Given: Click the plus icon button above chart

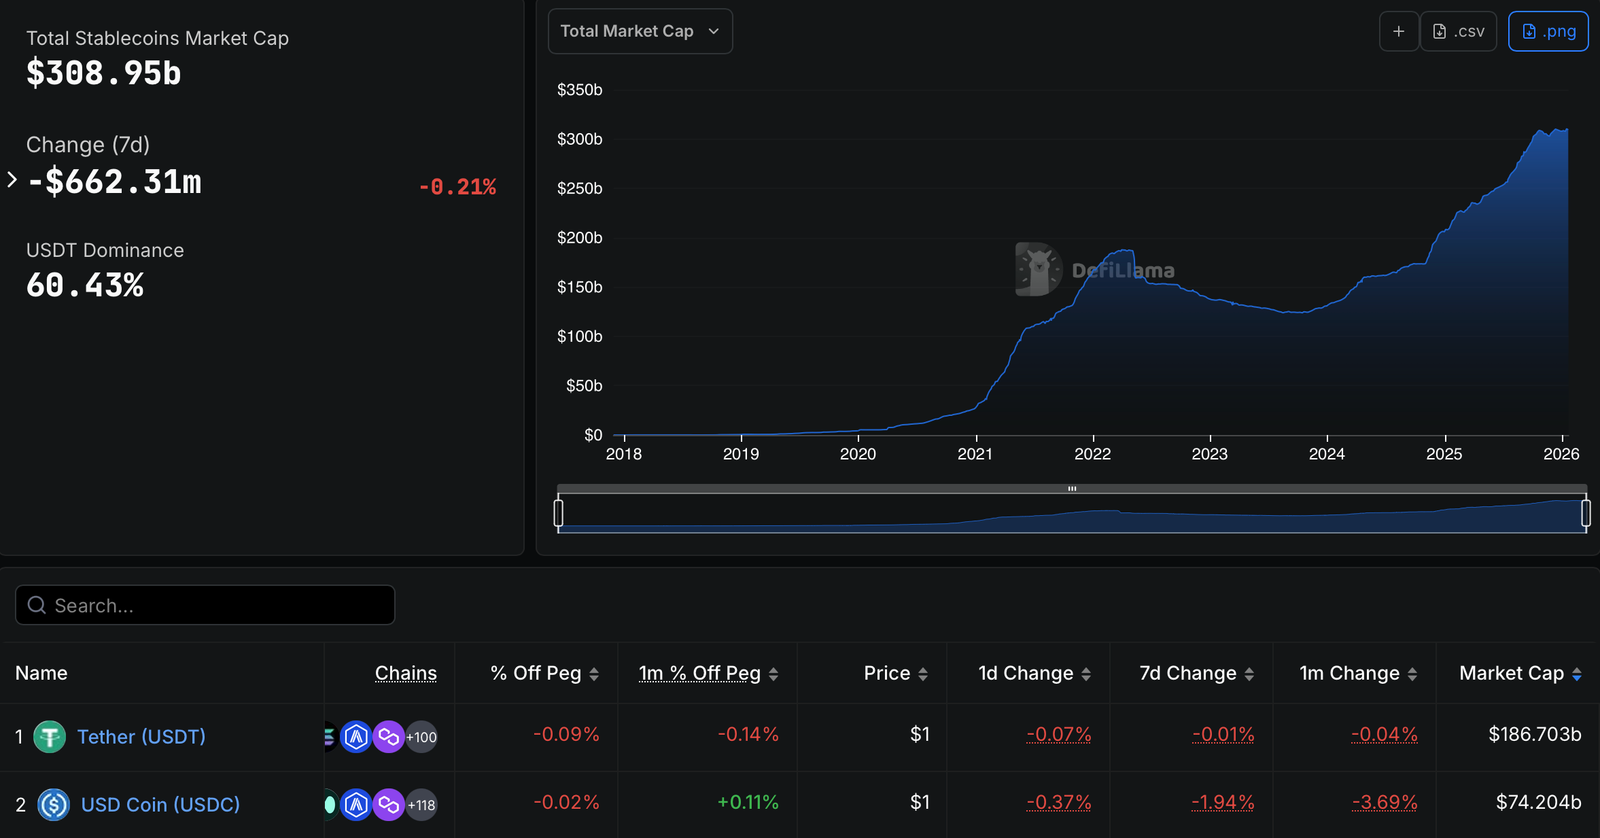Looking at the screenshot, I should [1398, 31].
